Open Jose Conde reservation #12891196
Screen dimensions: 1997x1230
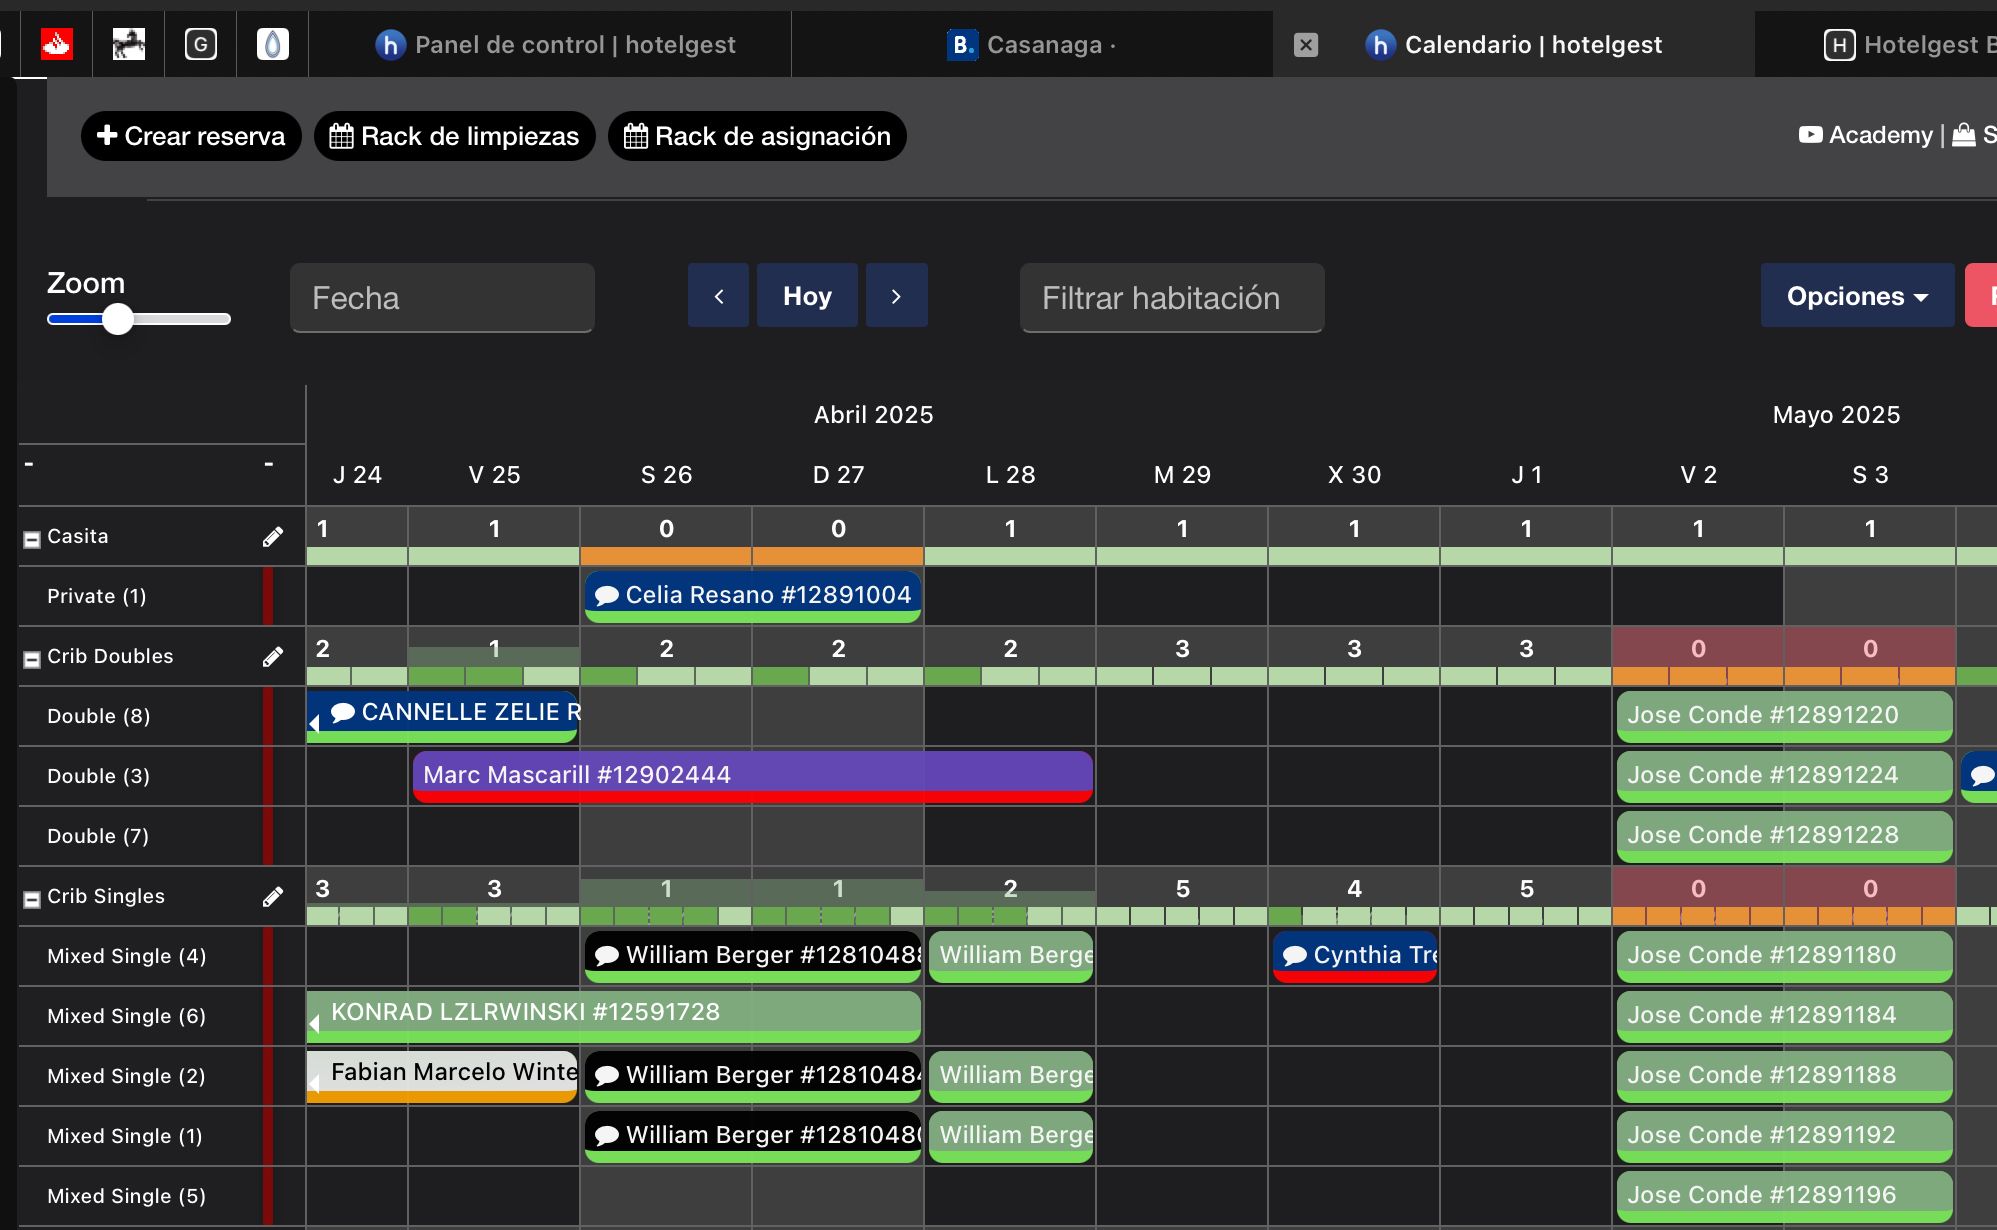[x=1785, y=1196]
